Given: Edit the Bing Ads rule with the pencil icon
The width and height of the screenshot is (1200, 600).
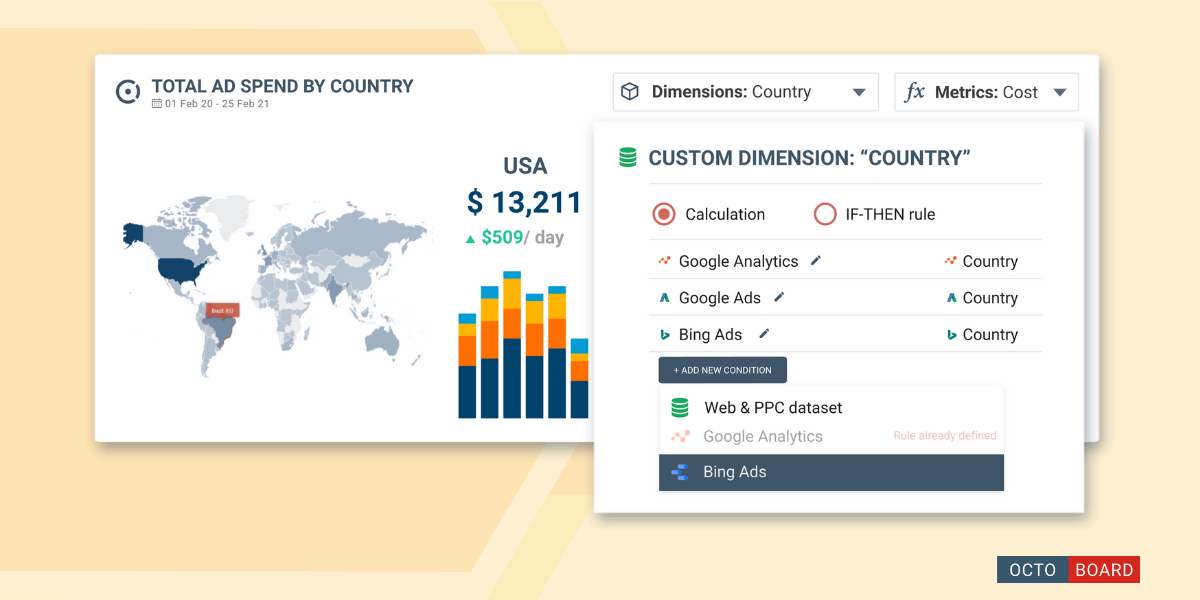Looking at the screenshot, I should click(764, 333).
